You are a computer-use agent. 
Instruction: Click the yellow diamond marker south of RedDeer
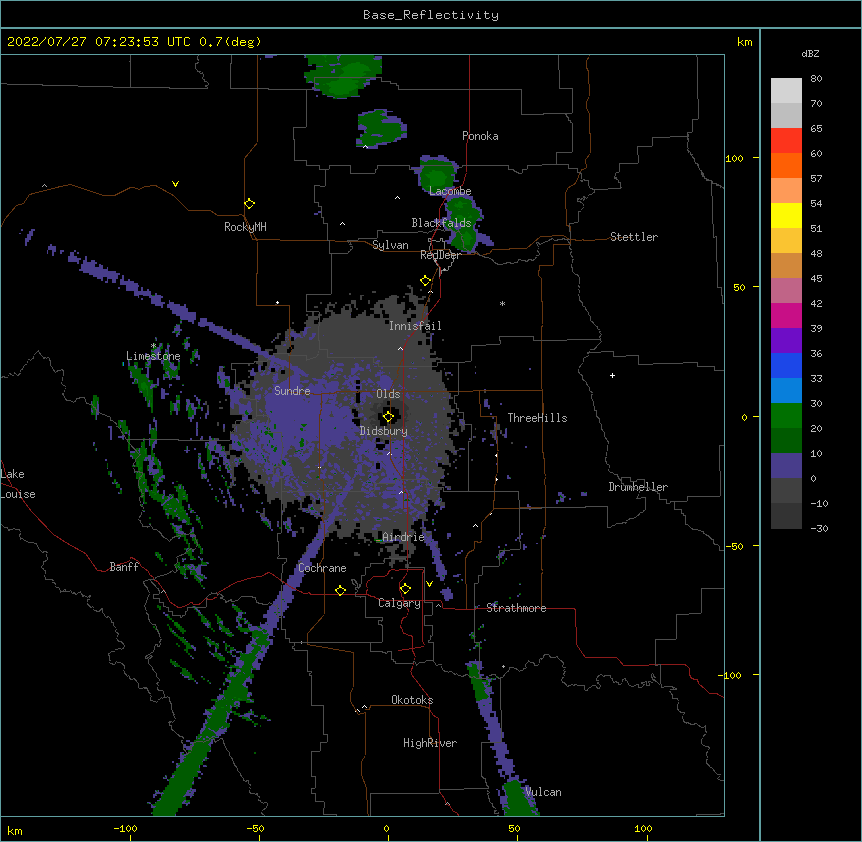click(x=426, y=281)
